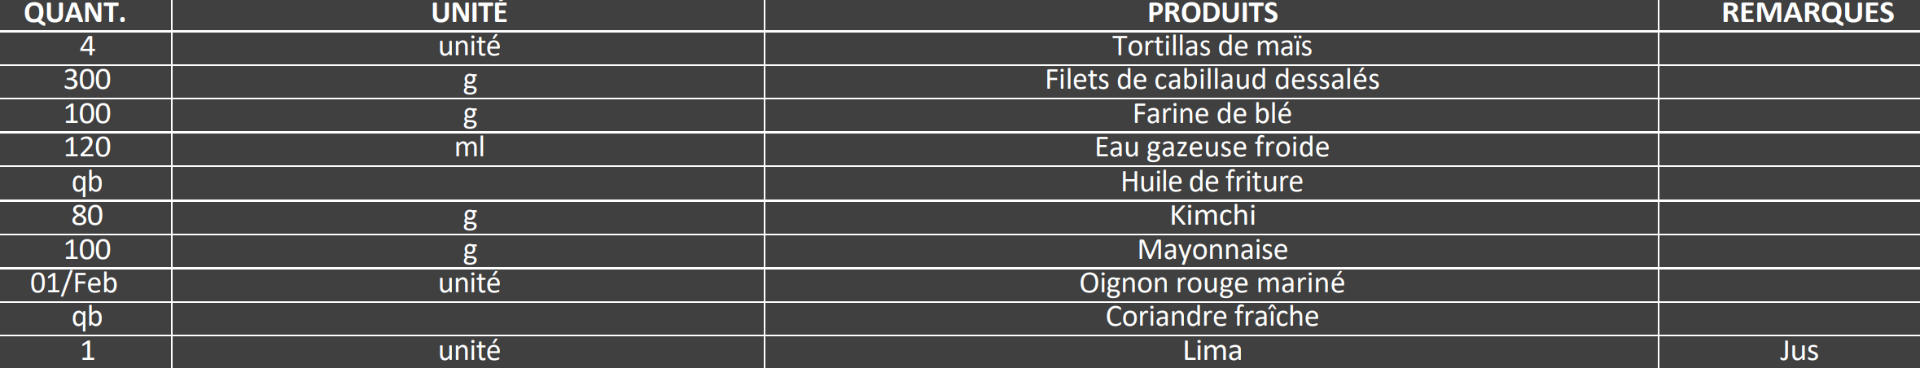The image size is (1920, 368).
Task: Select Filets de cabillaud dessalés cell
Action: tap(1211, 81)
